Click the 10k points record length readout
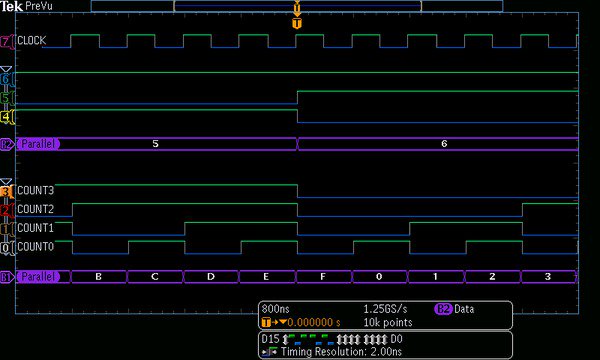 click(x=388, y=323)
